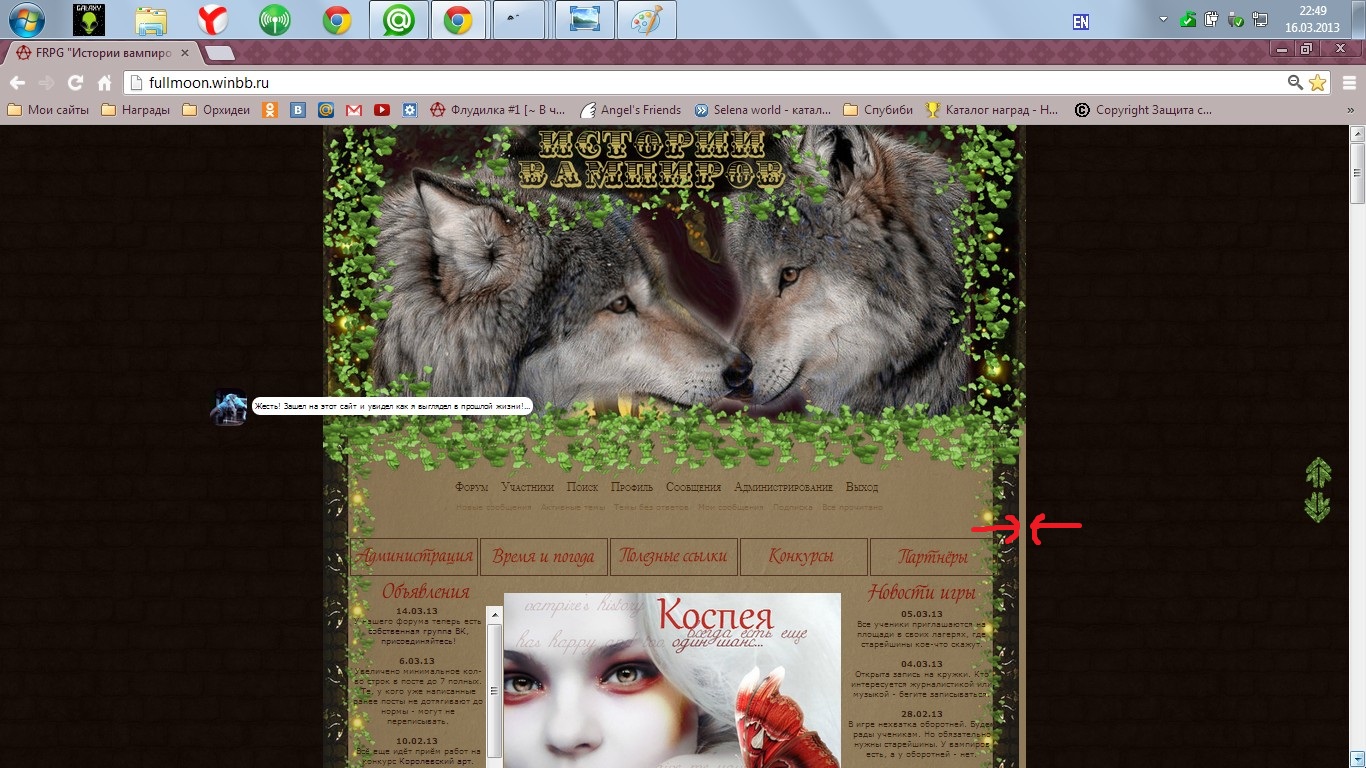Open Paint from the Windows taskbar
1366x768 pixels.
(647, 20)
